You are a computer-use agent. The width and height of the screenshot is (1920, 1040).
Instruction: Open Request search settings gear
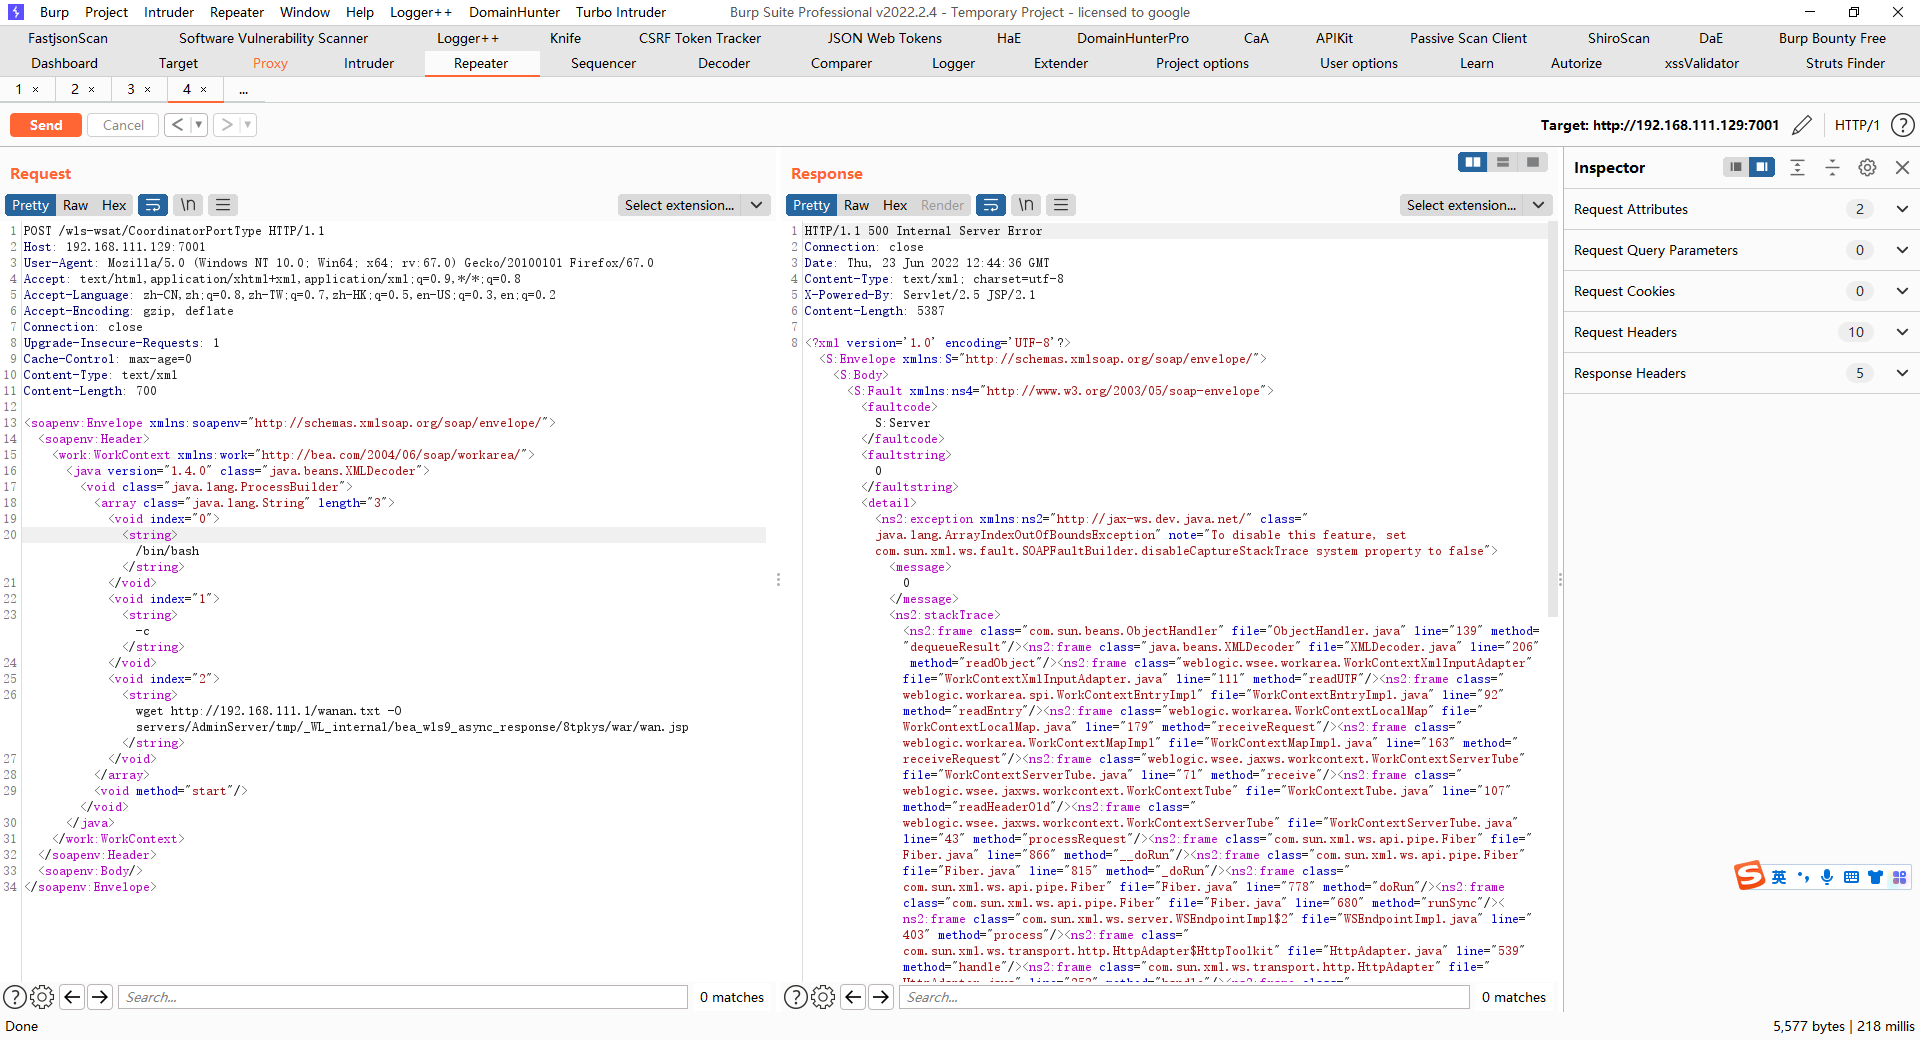42,997
